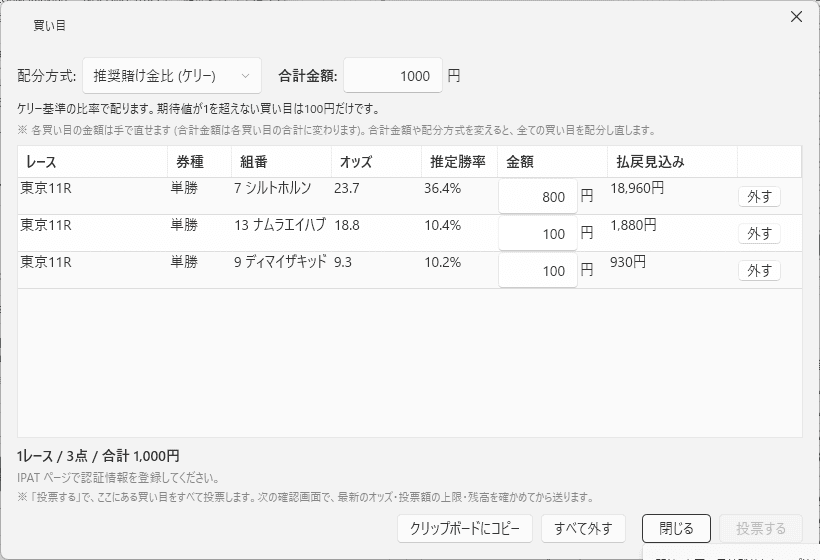820x560 pixels.
Task: Select the 7 シルトホルン horse name cell
Action: point(272,188)
